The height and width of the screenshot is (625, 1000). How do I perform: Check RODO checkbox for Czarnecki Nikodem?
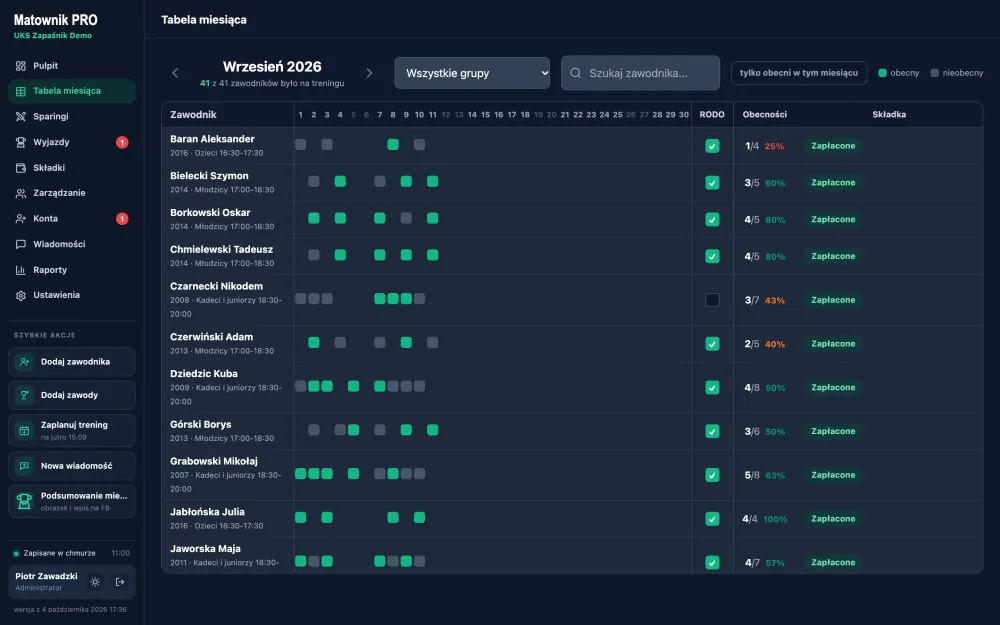tap(712, 300)
